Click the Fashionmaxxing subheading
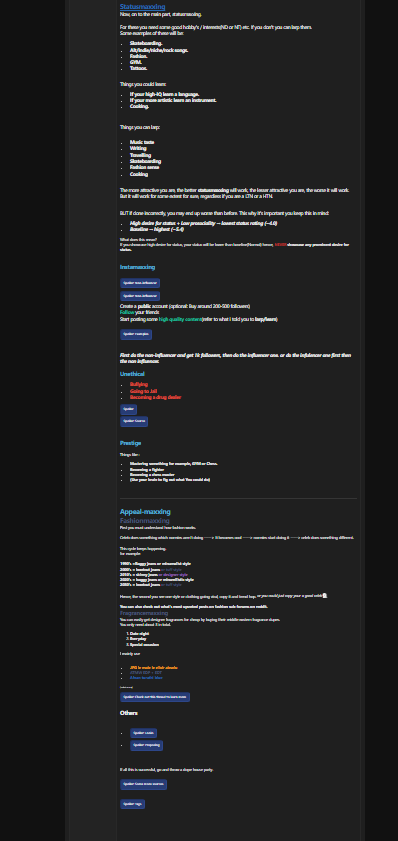The width and height of the screenshot is (398, 841). pos(144,521)
